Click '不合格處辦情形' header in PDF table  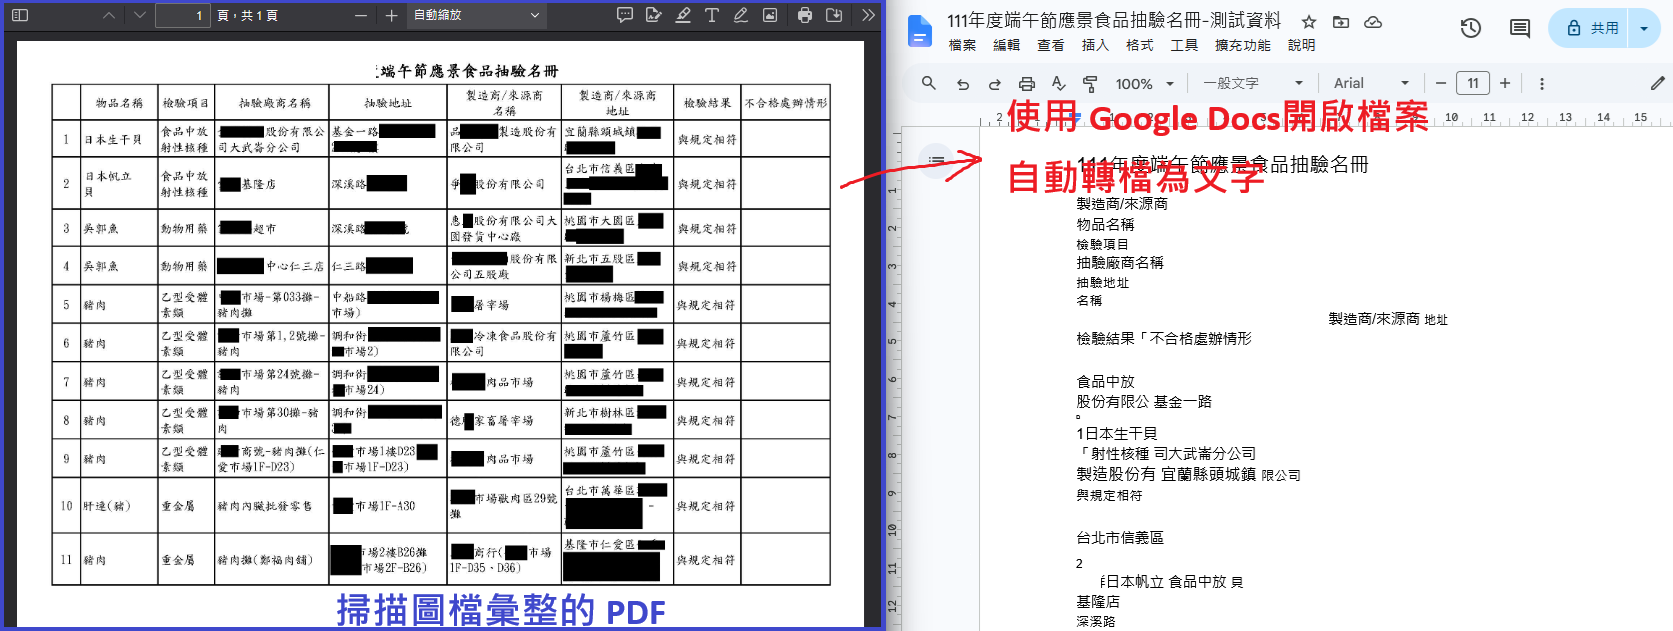(x=786, y=103)
